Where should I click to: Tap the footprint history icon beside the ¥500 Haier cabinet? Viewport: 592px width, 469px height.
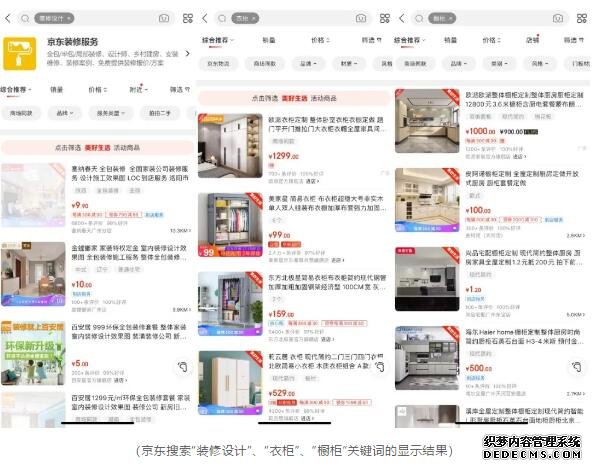click(577, 366)
